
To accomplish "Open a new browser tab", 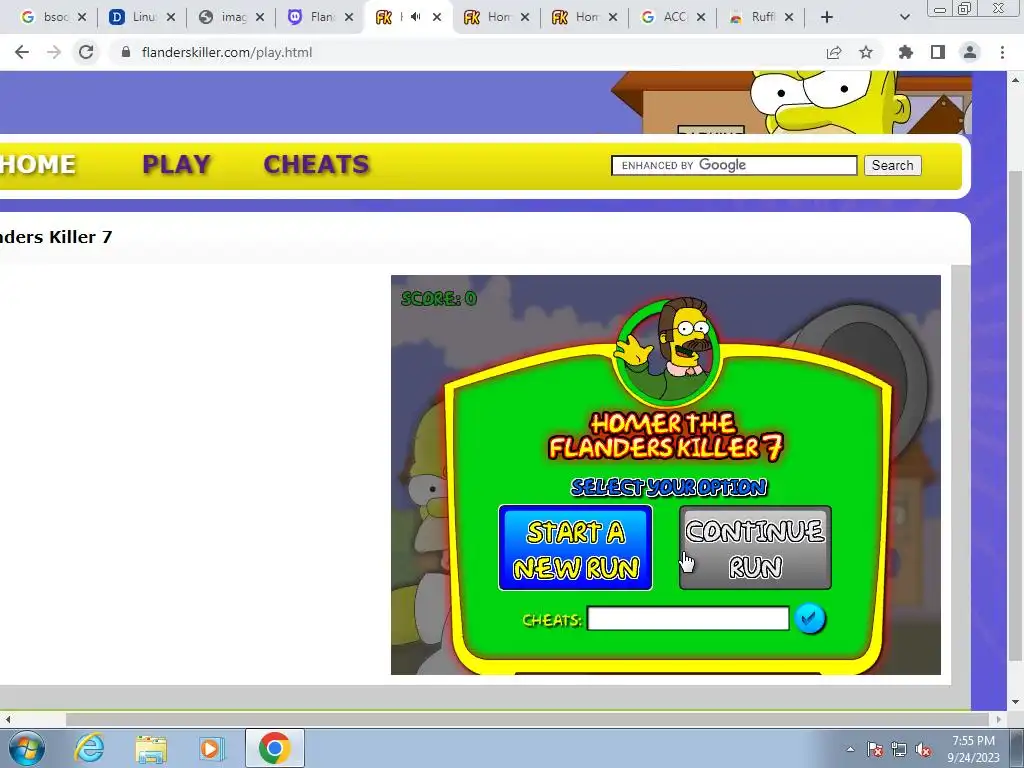I will [827, 18].
